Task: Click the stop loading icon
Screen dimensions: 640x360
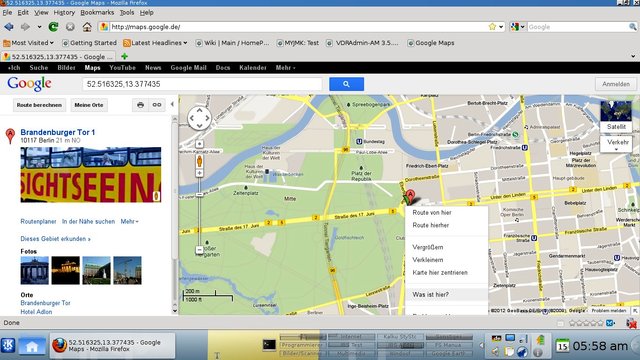Action: 70,27
